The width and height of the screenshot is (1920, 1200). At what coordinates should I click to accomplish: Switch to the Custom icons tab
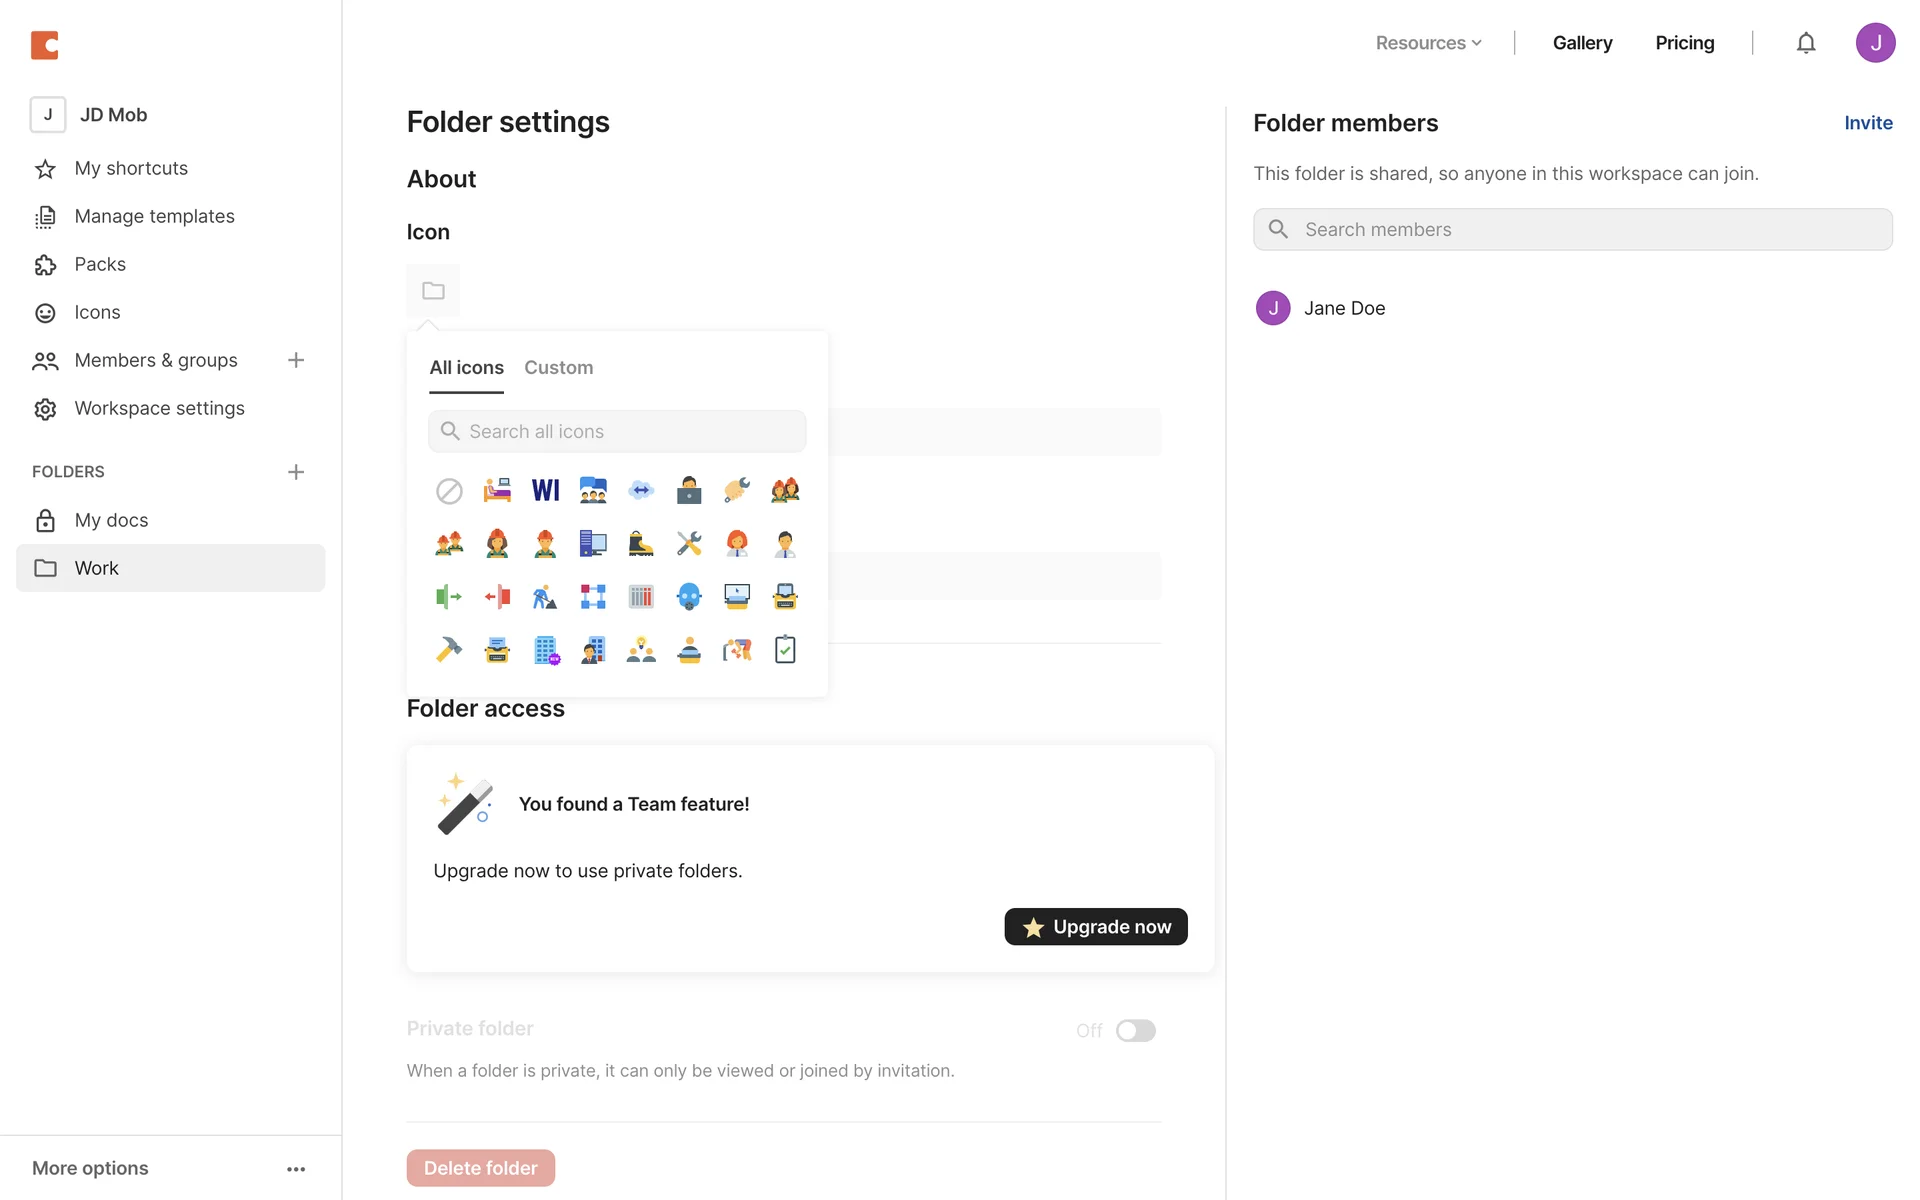click(558, 368)
